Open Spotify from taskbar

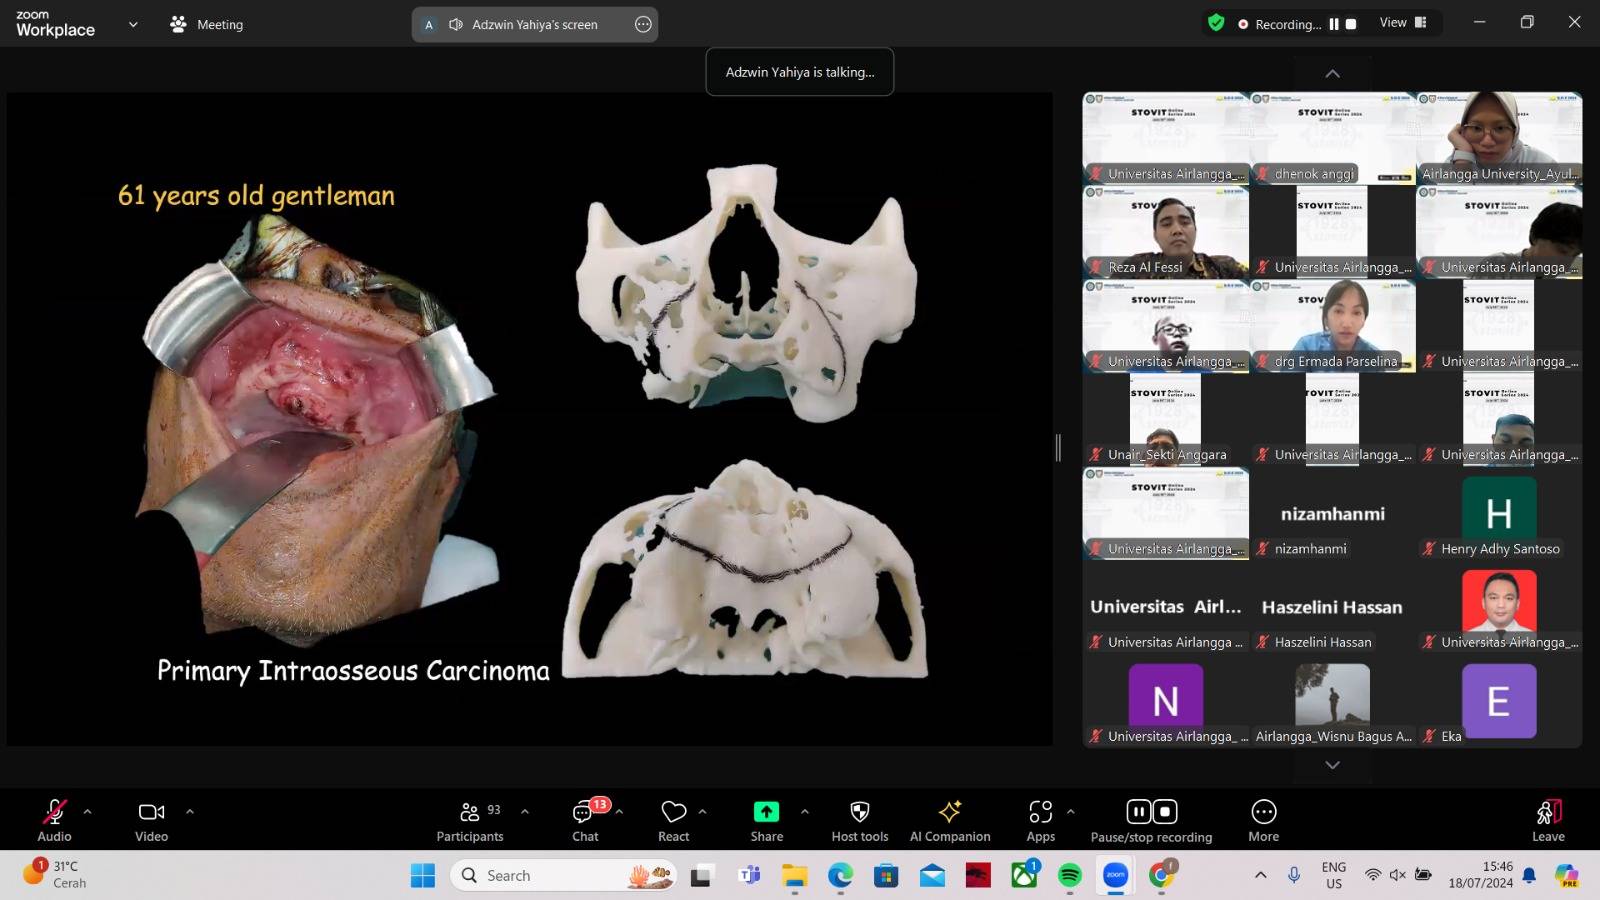[1070, 876]
